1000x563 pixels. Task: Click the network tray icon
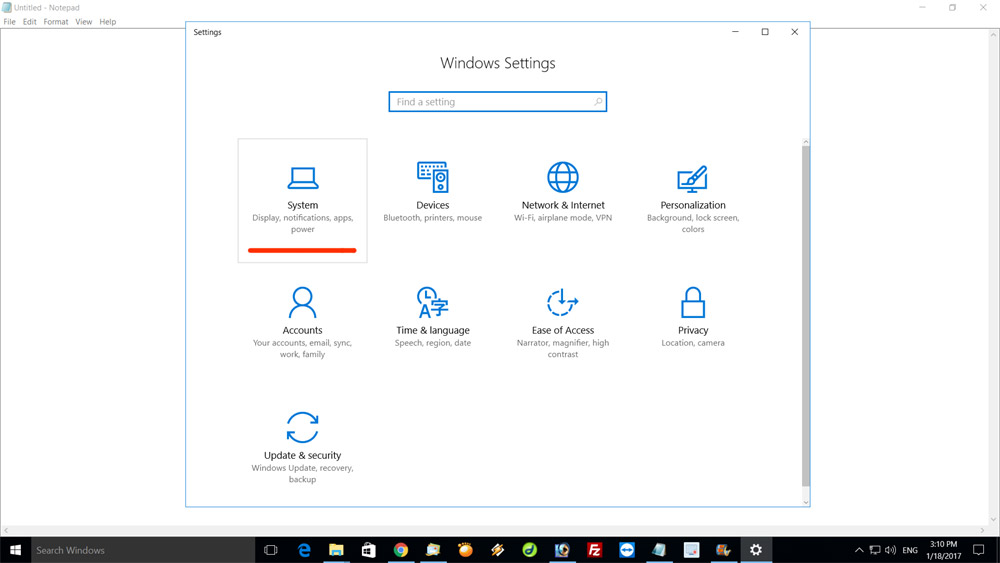pyautogui.click(x=875, y=550)
